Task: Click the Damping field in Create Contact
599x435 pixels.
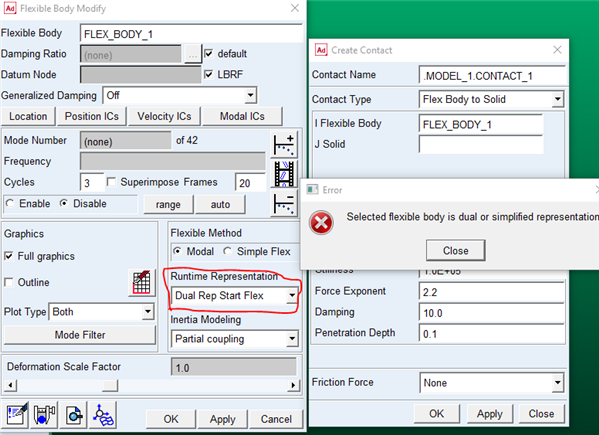Action: (x=492, y=313)
